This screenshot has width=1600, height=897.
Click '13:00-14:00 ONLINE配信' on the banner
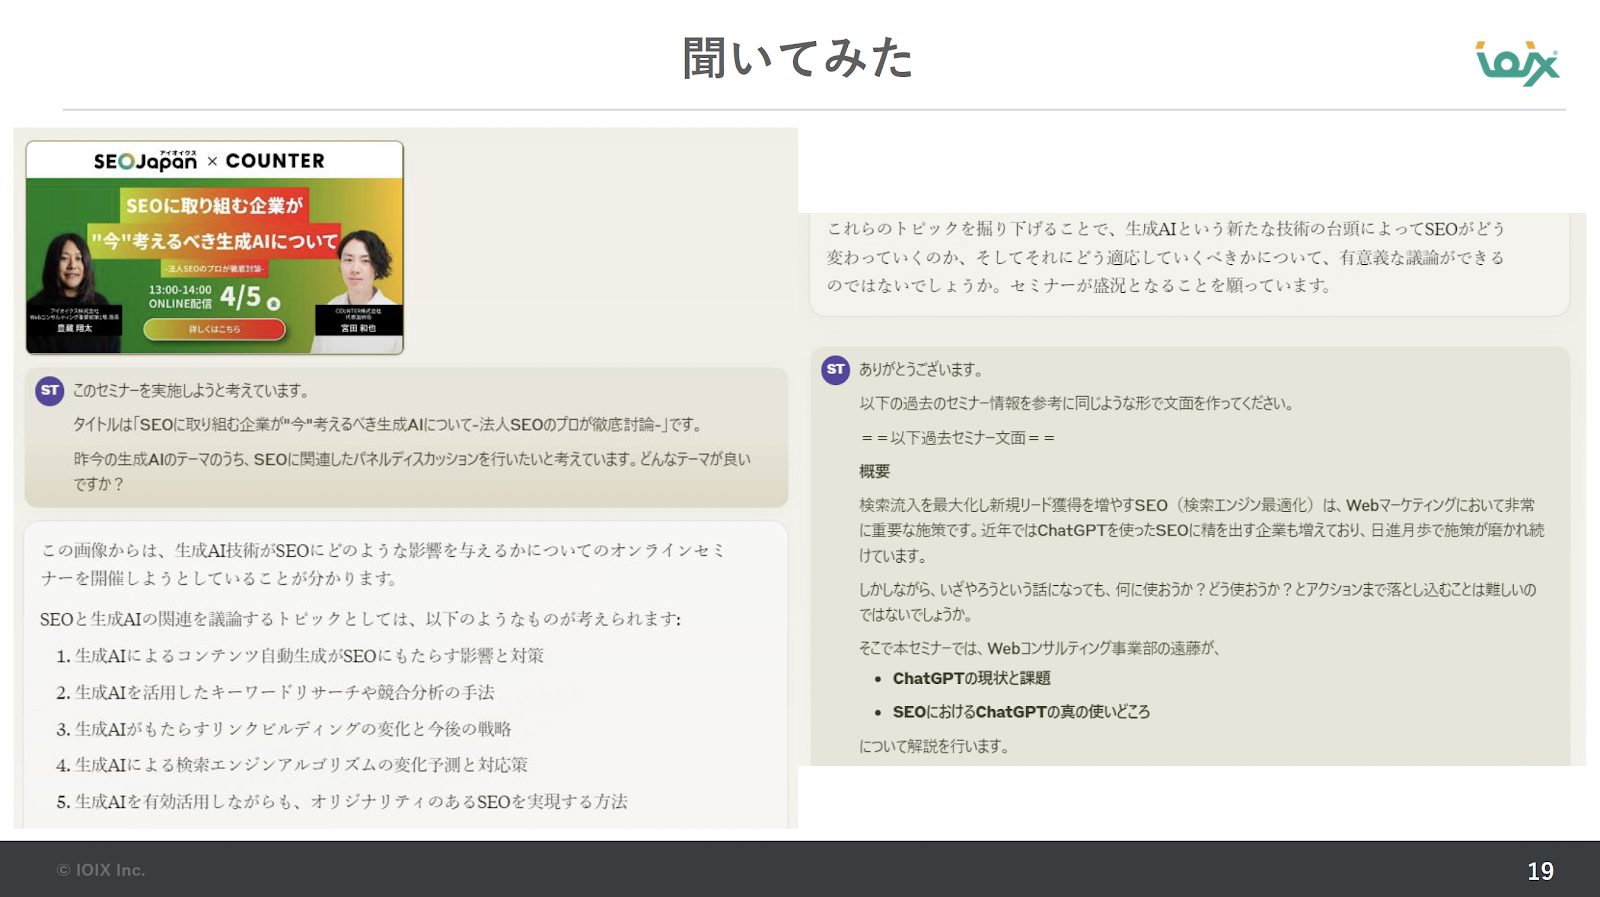pyautogui.click(x=180, y=297)
